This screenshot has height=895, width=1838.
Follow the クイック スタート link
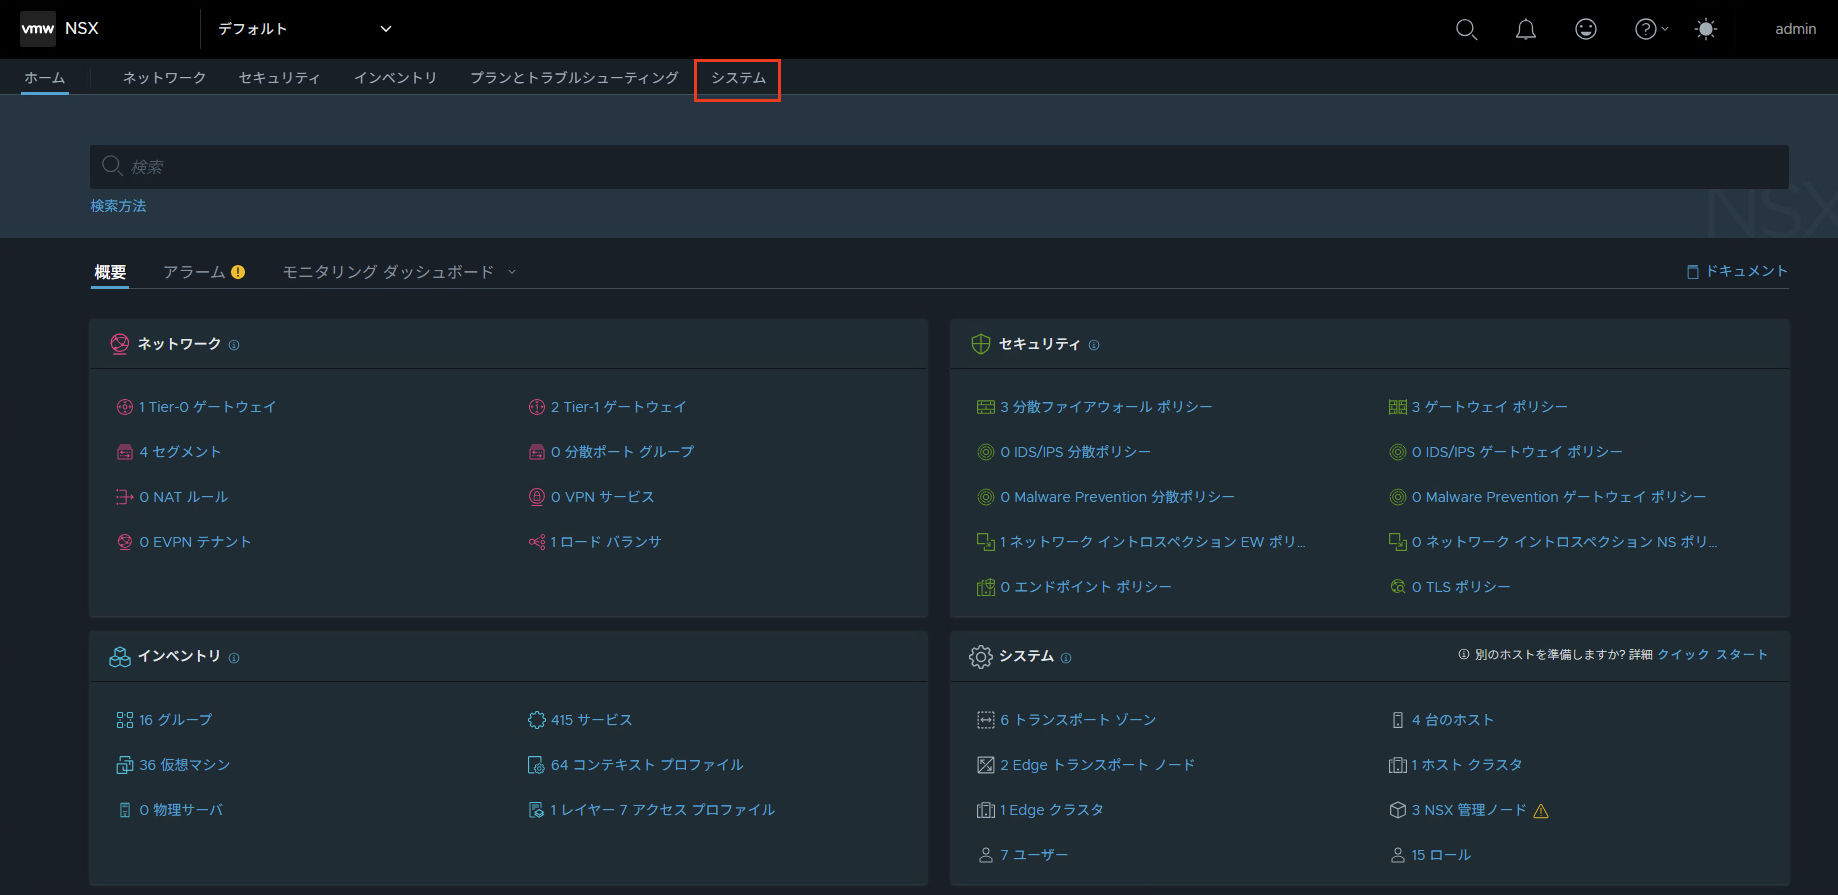(1712, 655)
